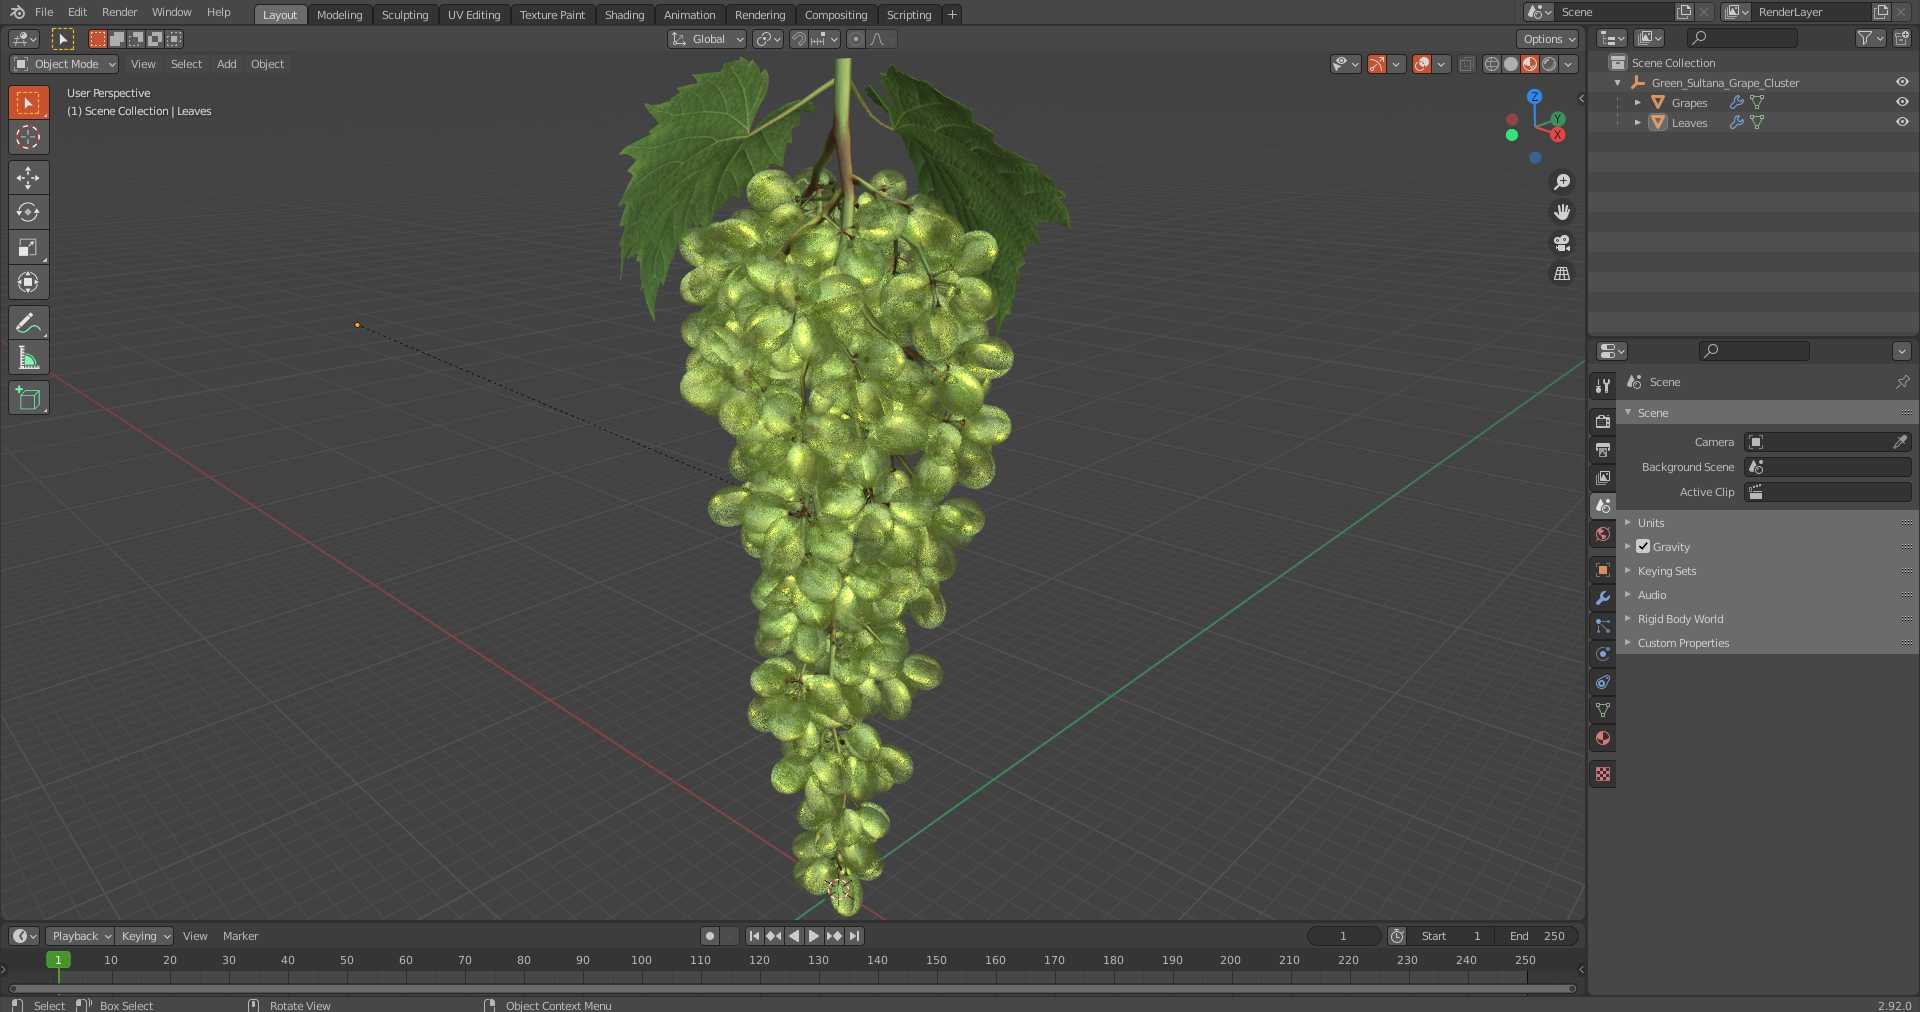Open the Physics properties tab
The width and height of the screenshot is (1920, 1012).
click(x=1603, y=654)
